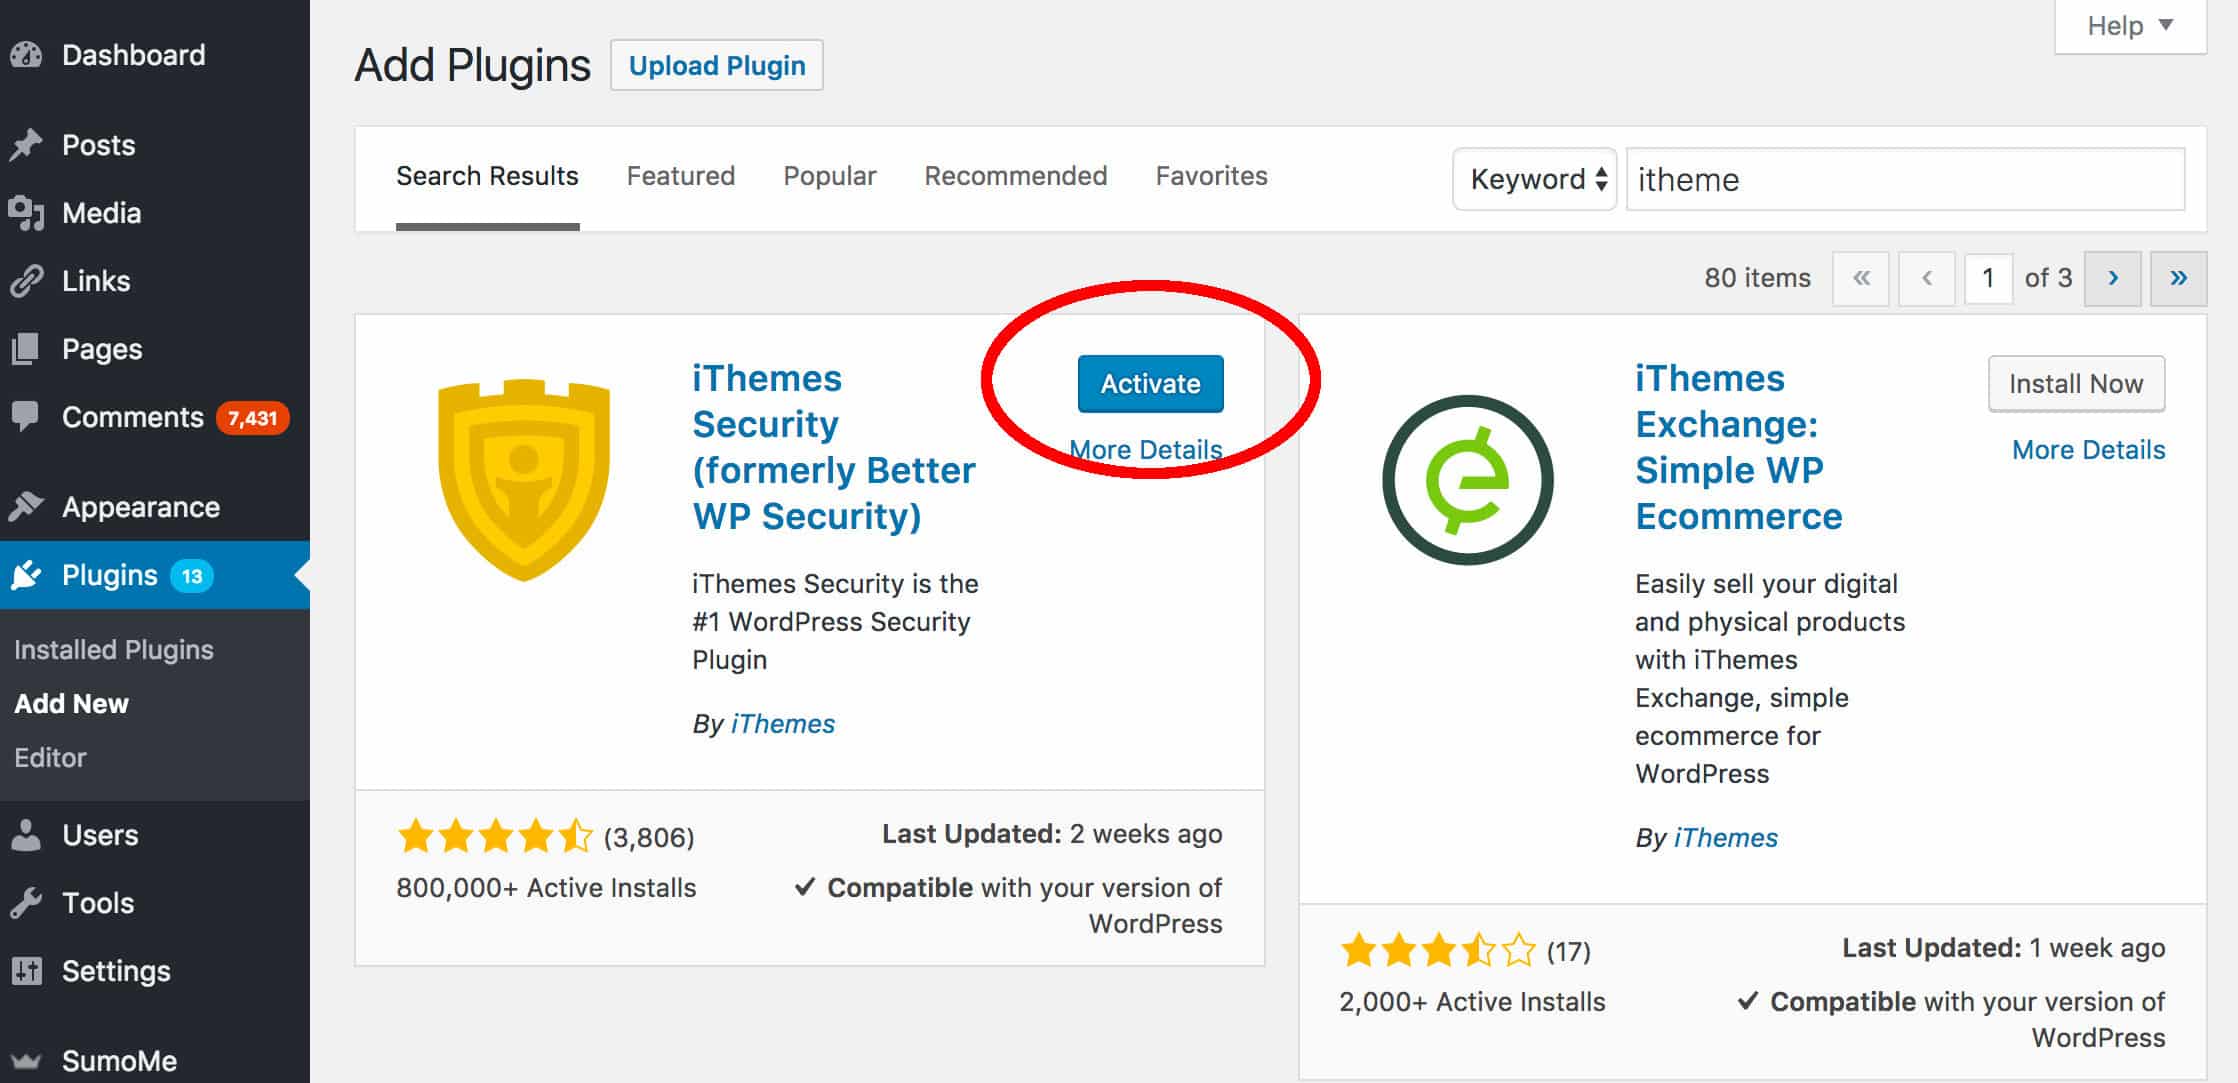The width and height of the screenshot is (2238, 1083).
Task: Install iThemes Exchange with Install Now
Action: tap(2076, 384)
